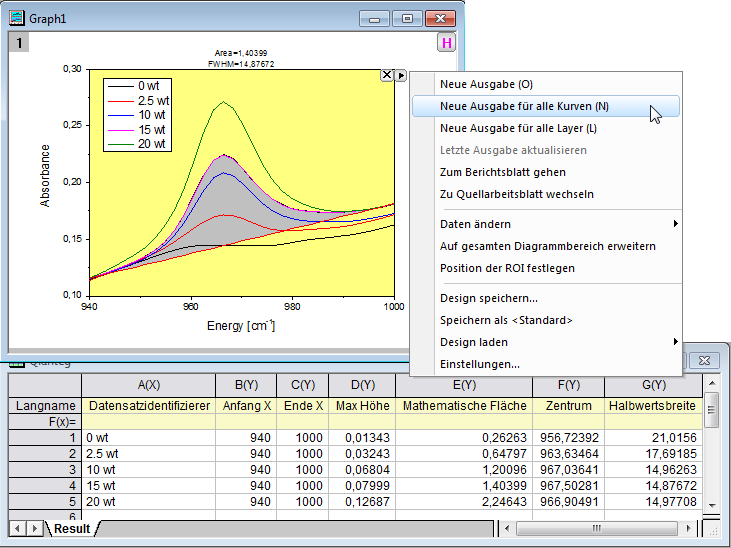Select row header 3
The image size is (731, 548).
coord(45,470)
